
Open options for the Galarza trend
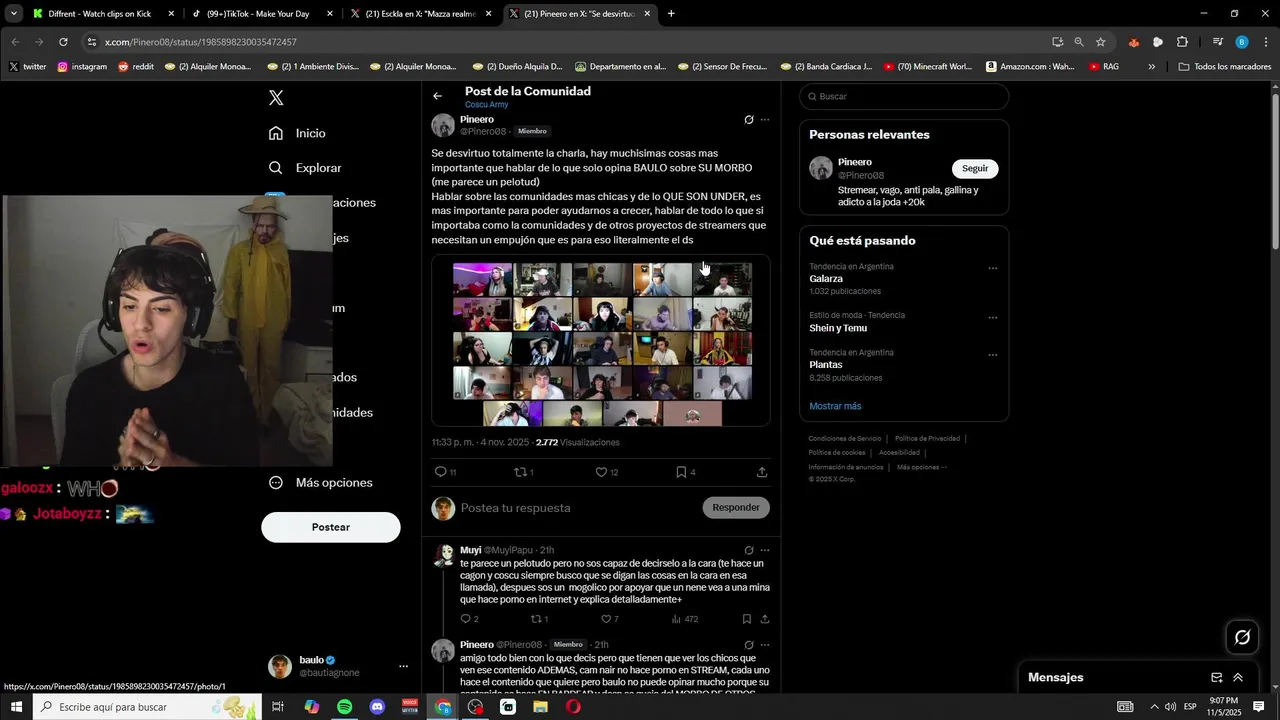(993, 268)
